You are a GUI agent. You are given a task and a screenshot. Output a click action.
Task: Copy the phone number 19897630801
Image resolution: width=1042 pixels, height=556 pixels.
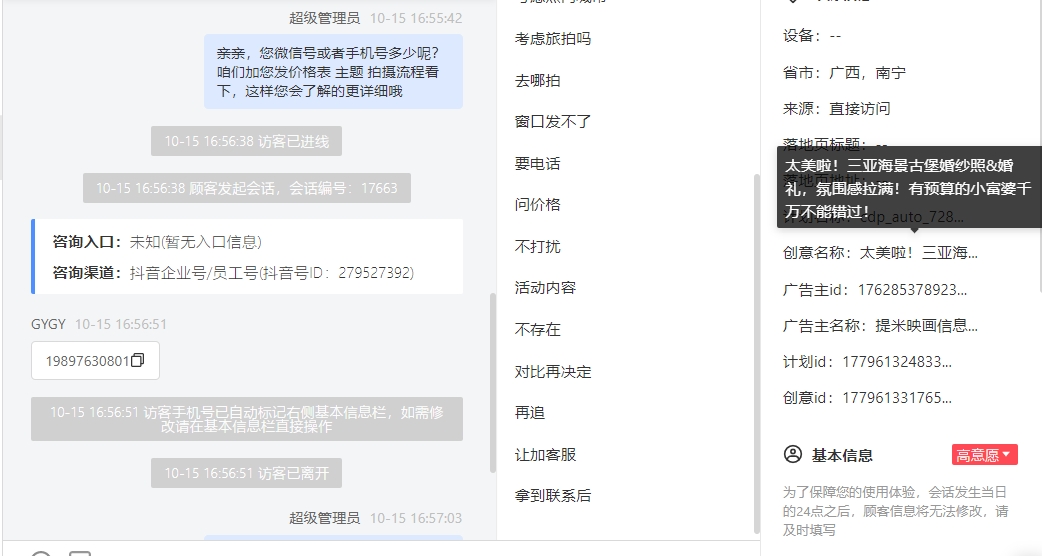[x=138, y=361]
